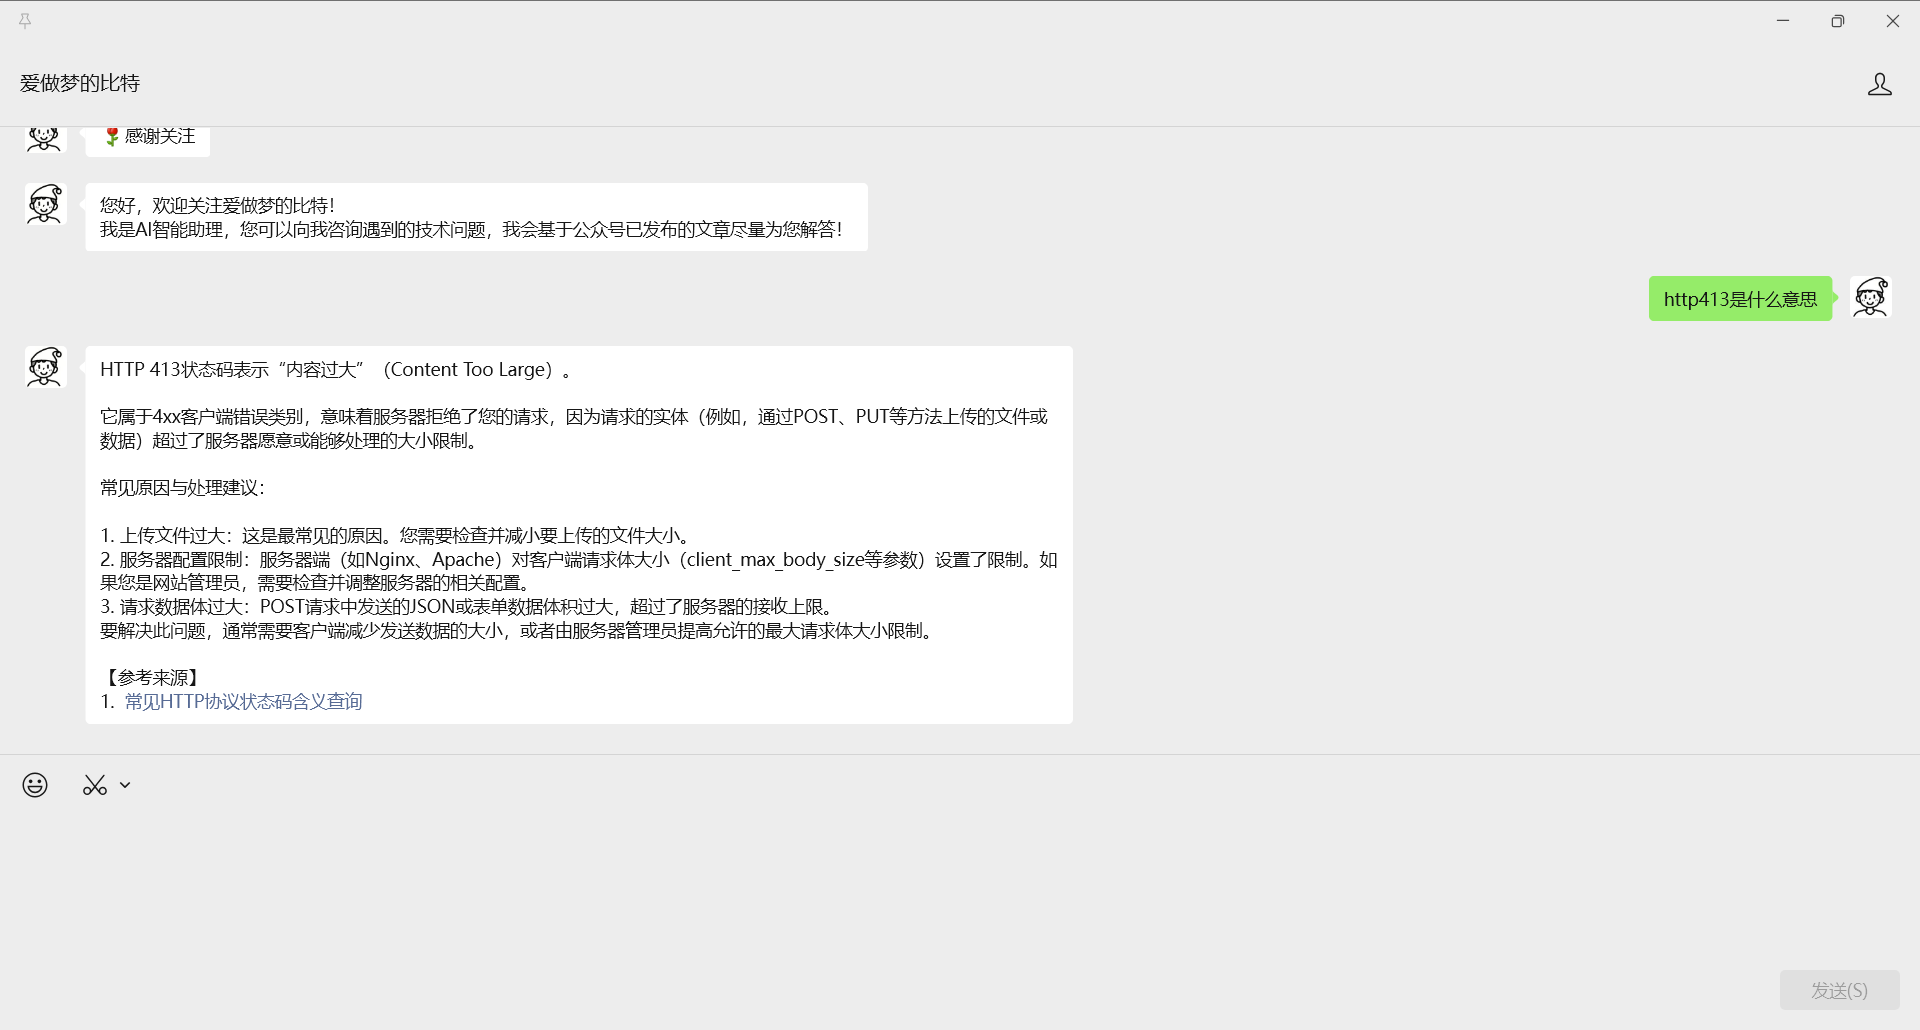Screen dimensions: 1920x1030
Task: Click the 发送(S) send button
Action: (1839, 990)
